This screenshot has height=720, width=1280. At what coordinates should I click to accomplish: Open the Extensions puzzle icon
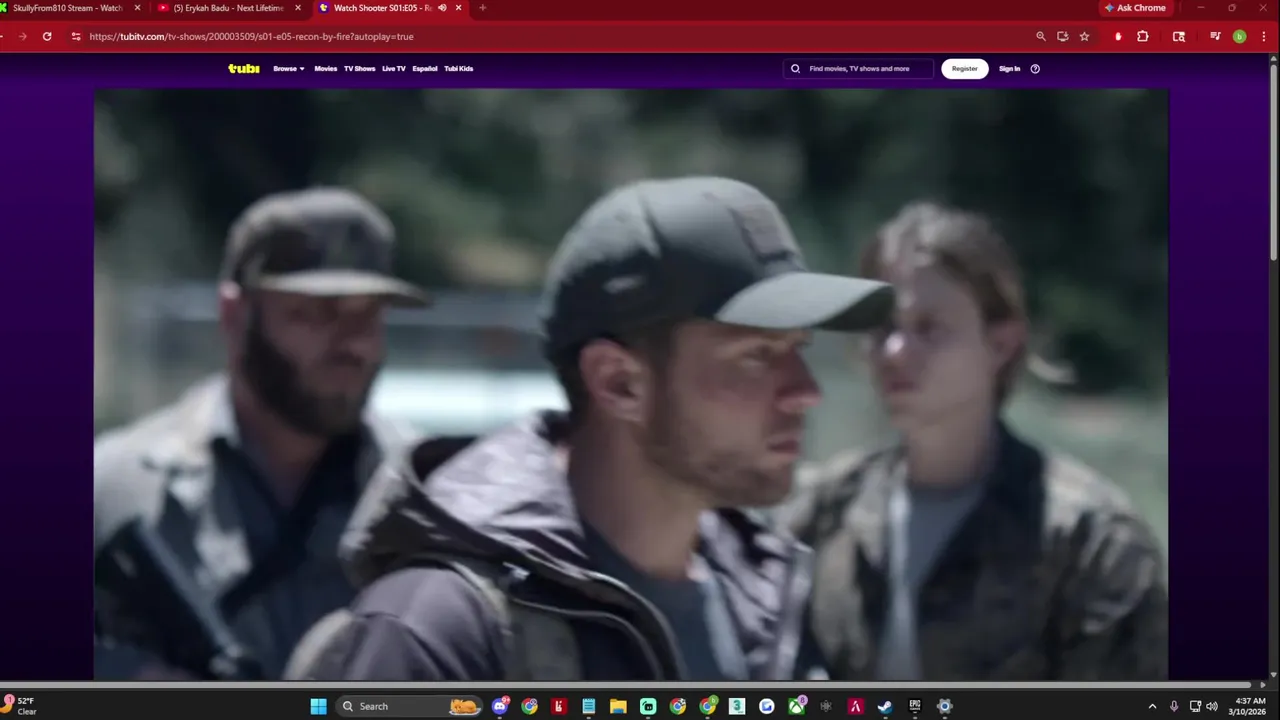coord(1143,36)
